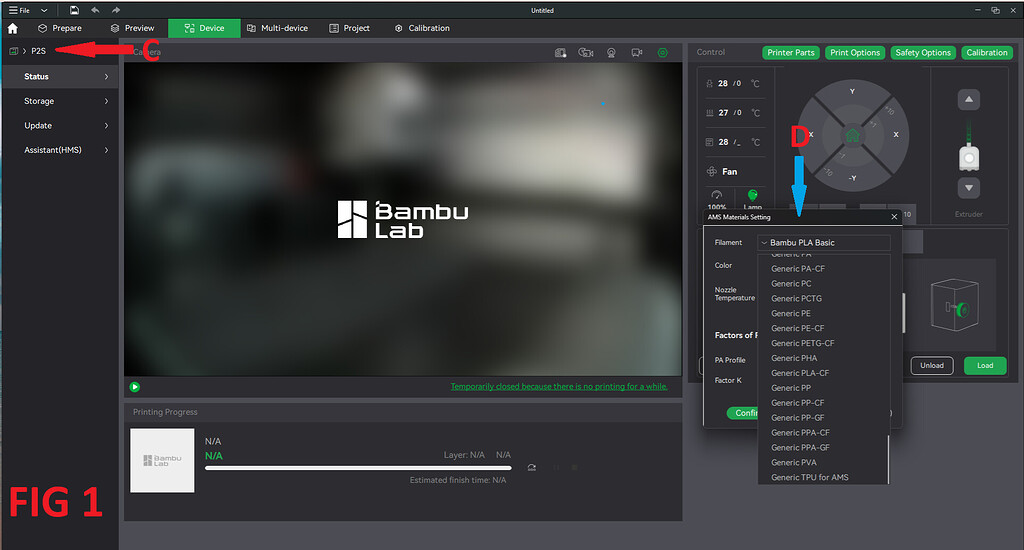Redo the last action
Image resolution: width=1024 pixels, height=550 pixels.
pyautogui.click(x=116, y=10)
